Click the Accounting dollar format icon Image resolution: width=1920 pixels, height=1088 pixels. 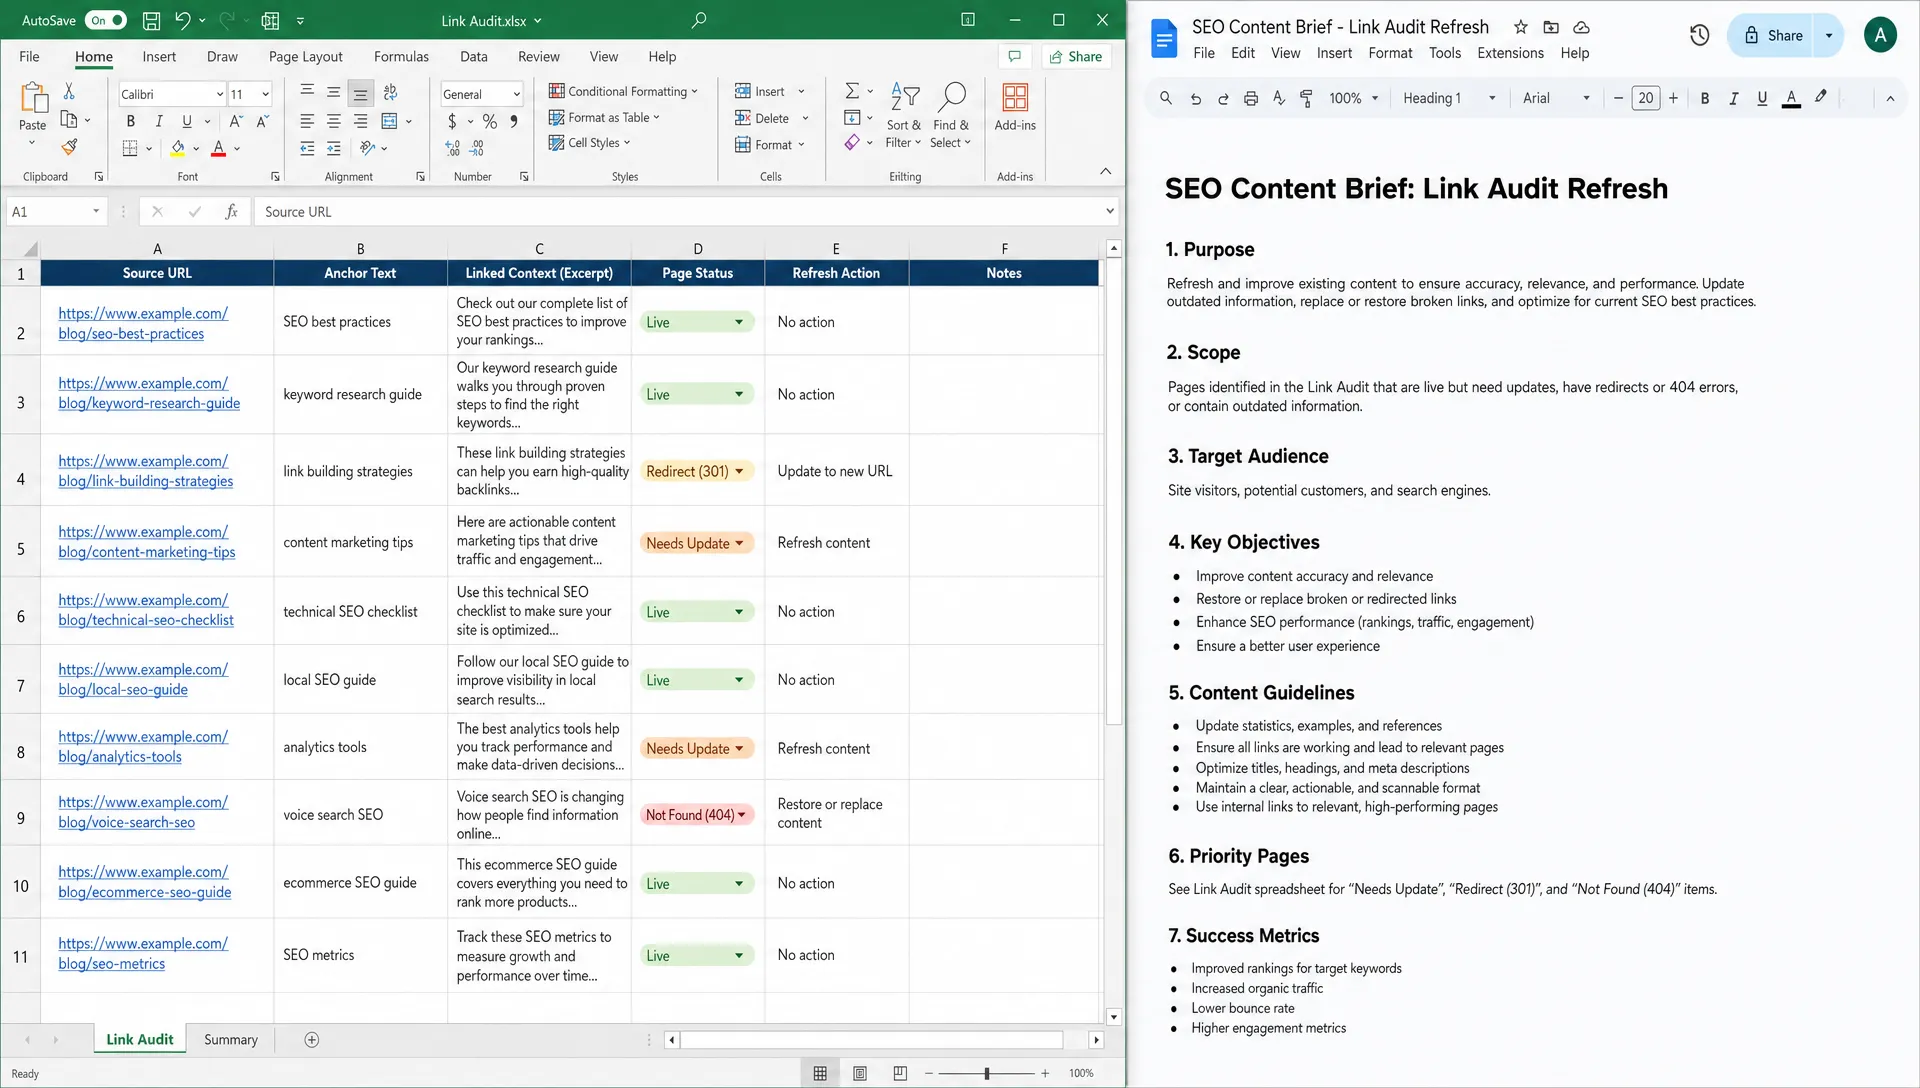point(452,121)
